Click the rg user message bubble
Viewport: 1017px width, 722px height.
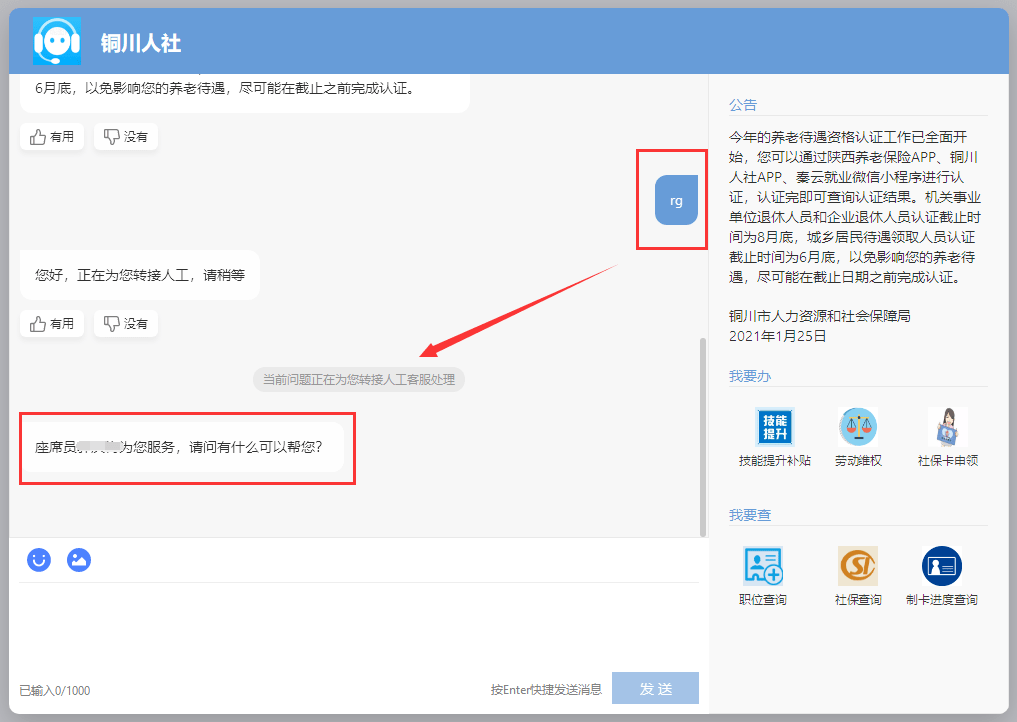[676, 200]
